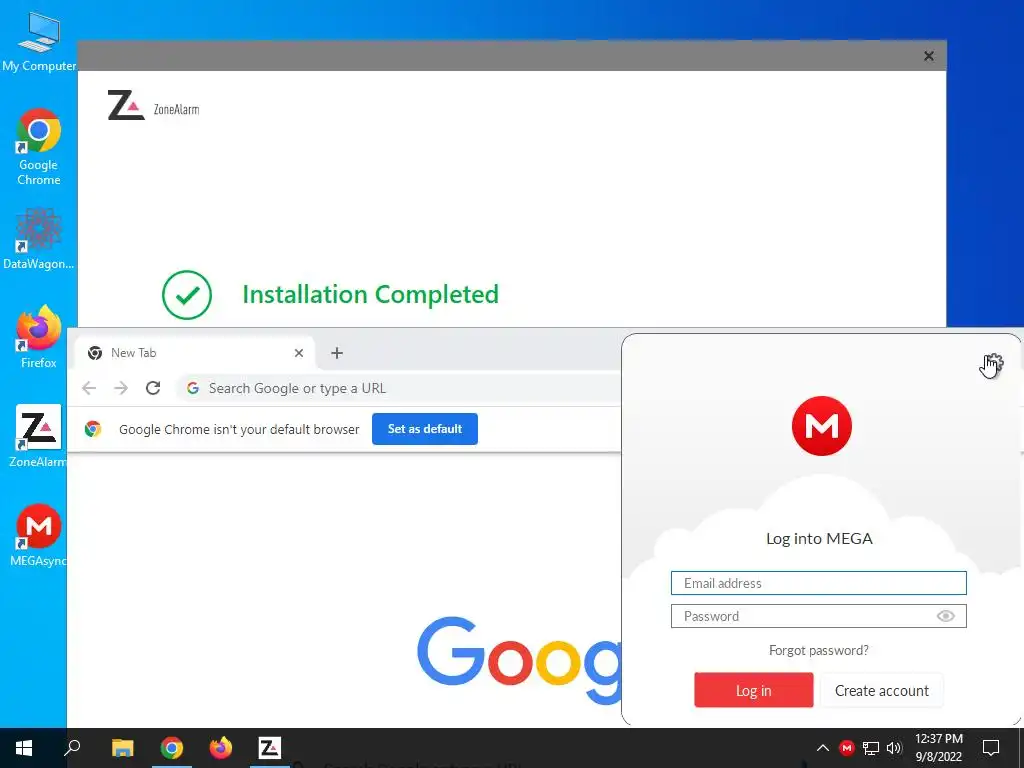This screenshot has width=1024, height=768.
Task: Select the New Tab tab in Chrome
Action: [195, 353]
